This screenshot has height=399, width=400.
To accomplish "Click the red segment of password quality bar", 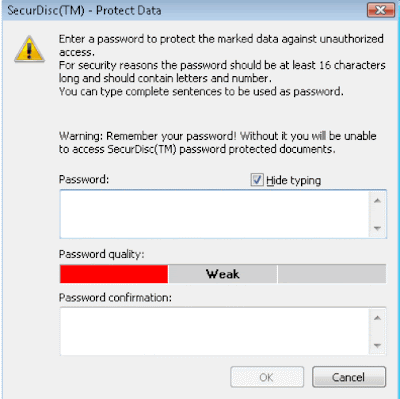I will coord(114,274).
